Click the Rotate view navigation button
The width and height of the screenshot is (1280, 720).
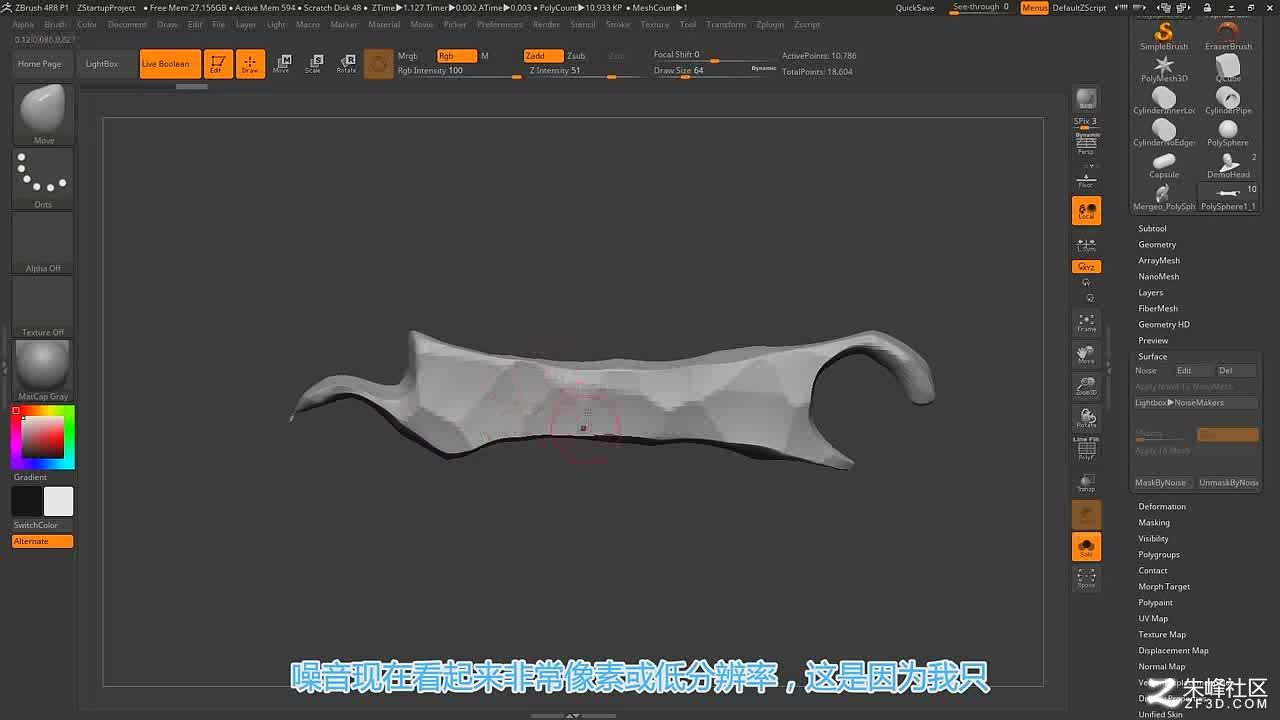tap(1086, 419)
